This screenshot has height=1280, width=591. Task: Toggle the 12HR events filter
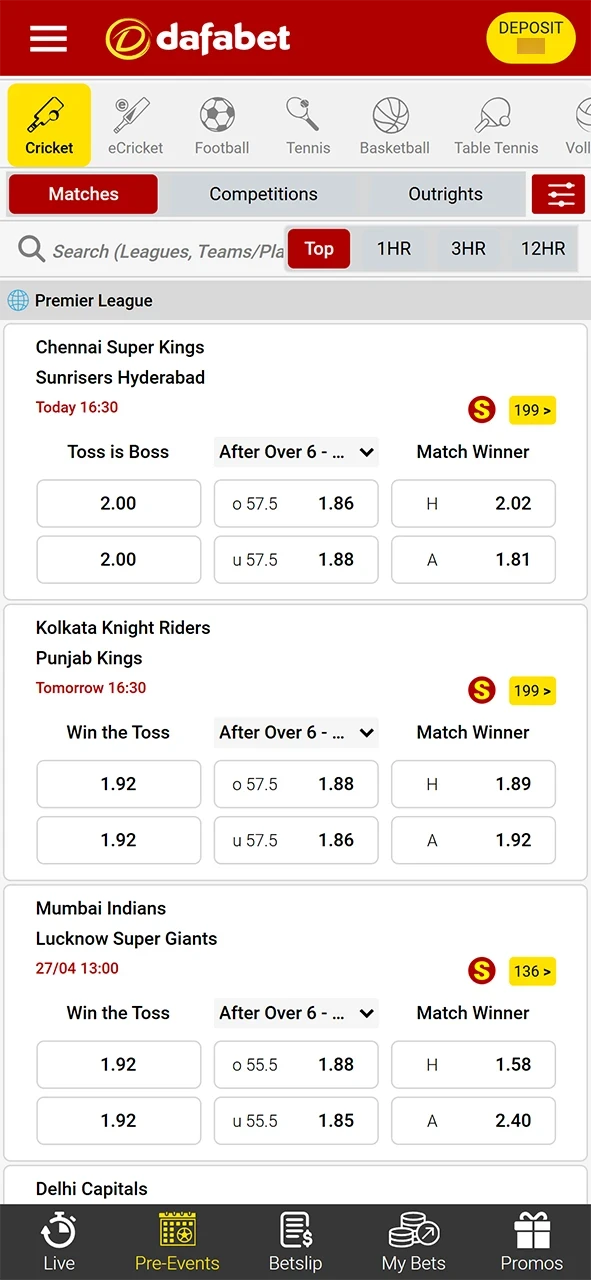542,249
